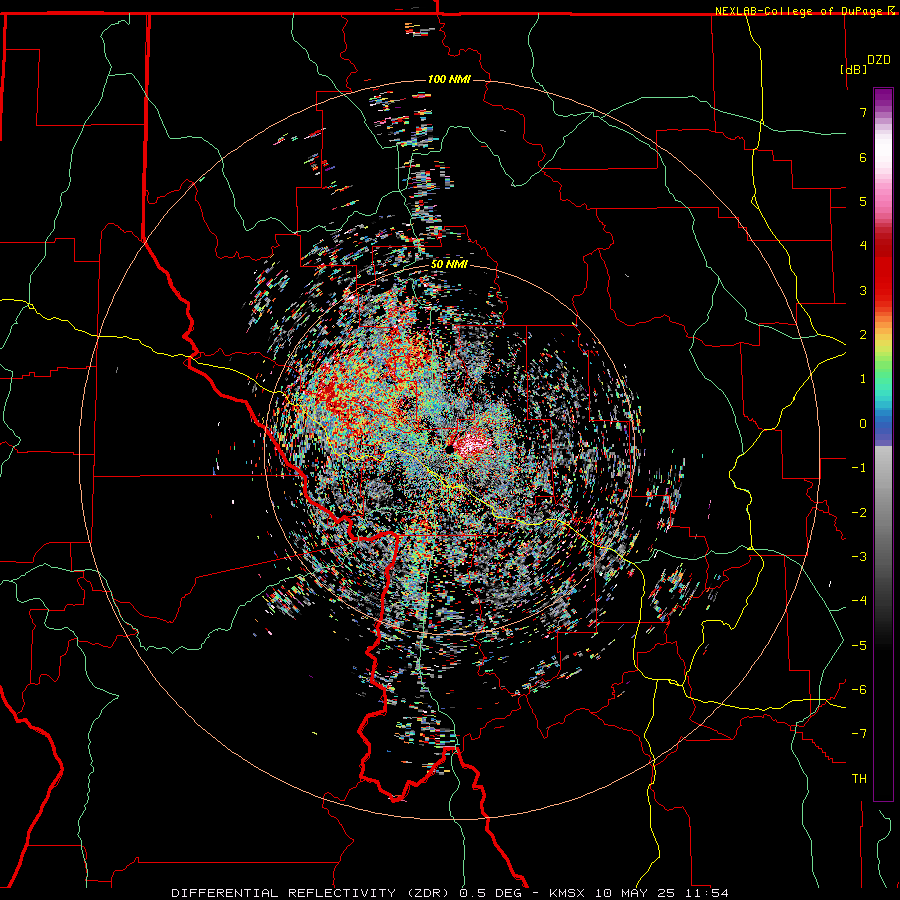Click the 50 NMI range ring label

point(449,265)
